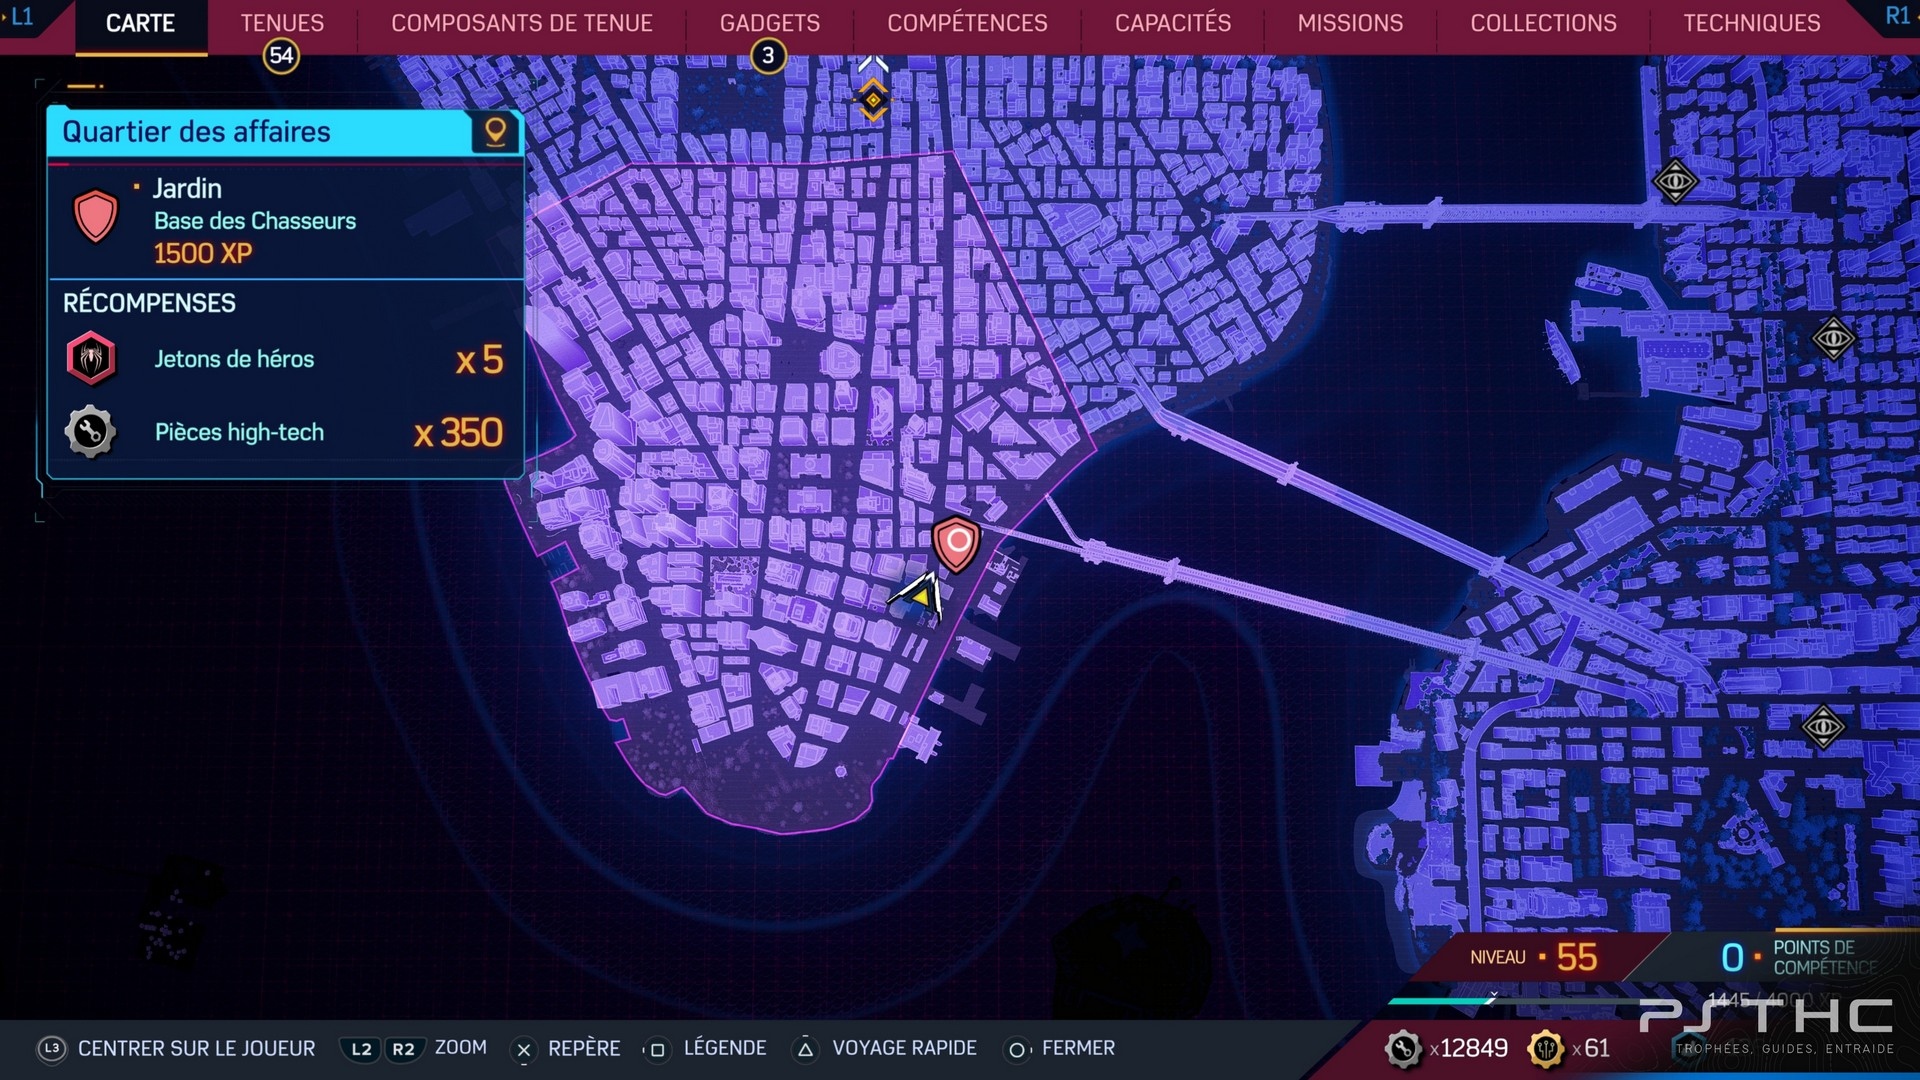Click CENTRER SUR LE JOUEUR
The height and width of the screenshot is (1080, 1920).
click(x=197, y=1048)
